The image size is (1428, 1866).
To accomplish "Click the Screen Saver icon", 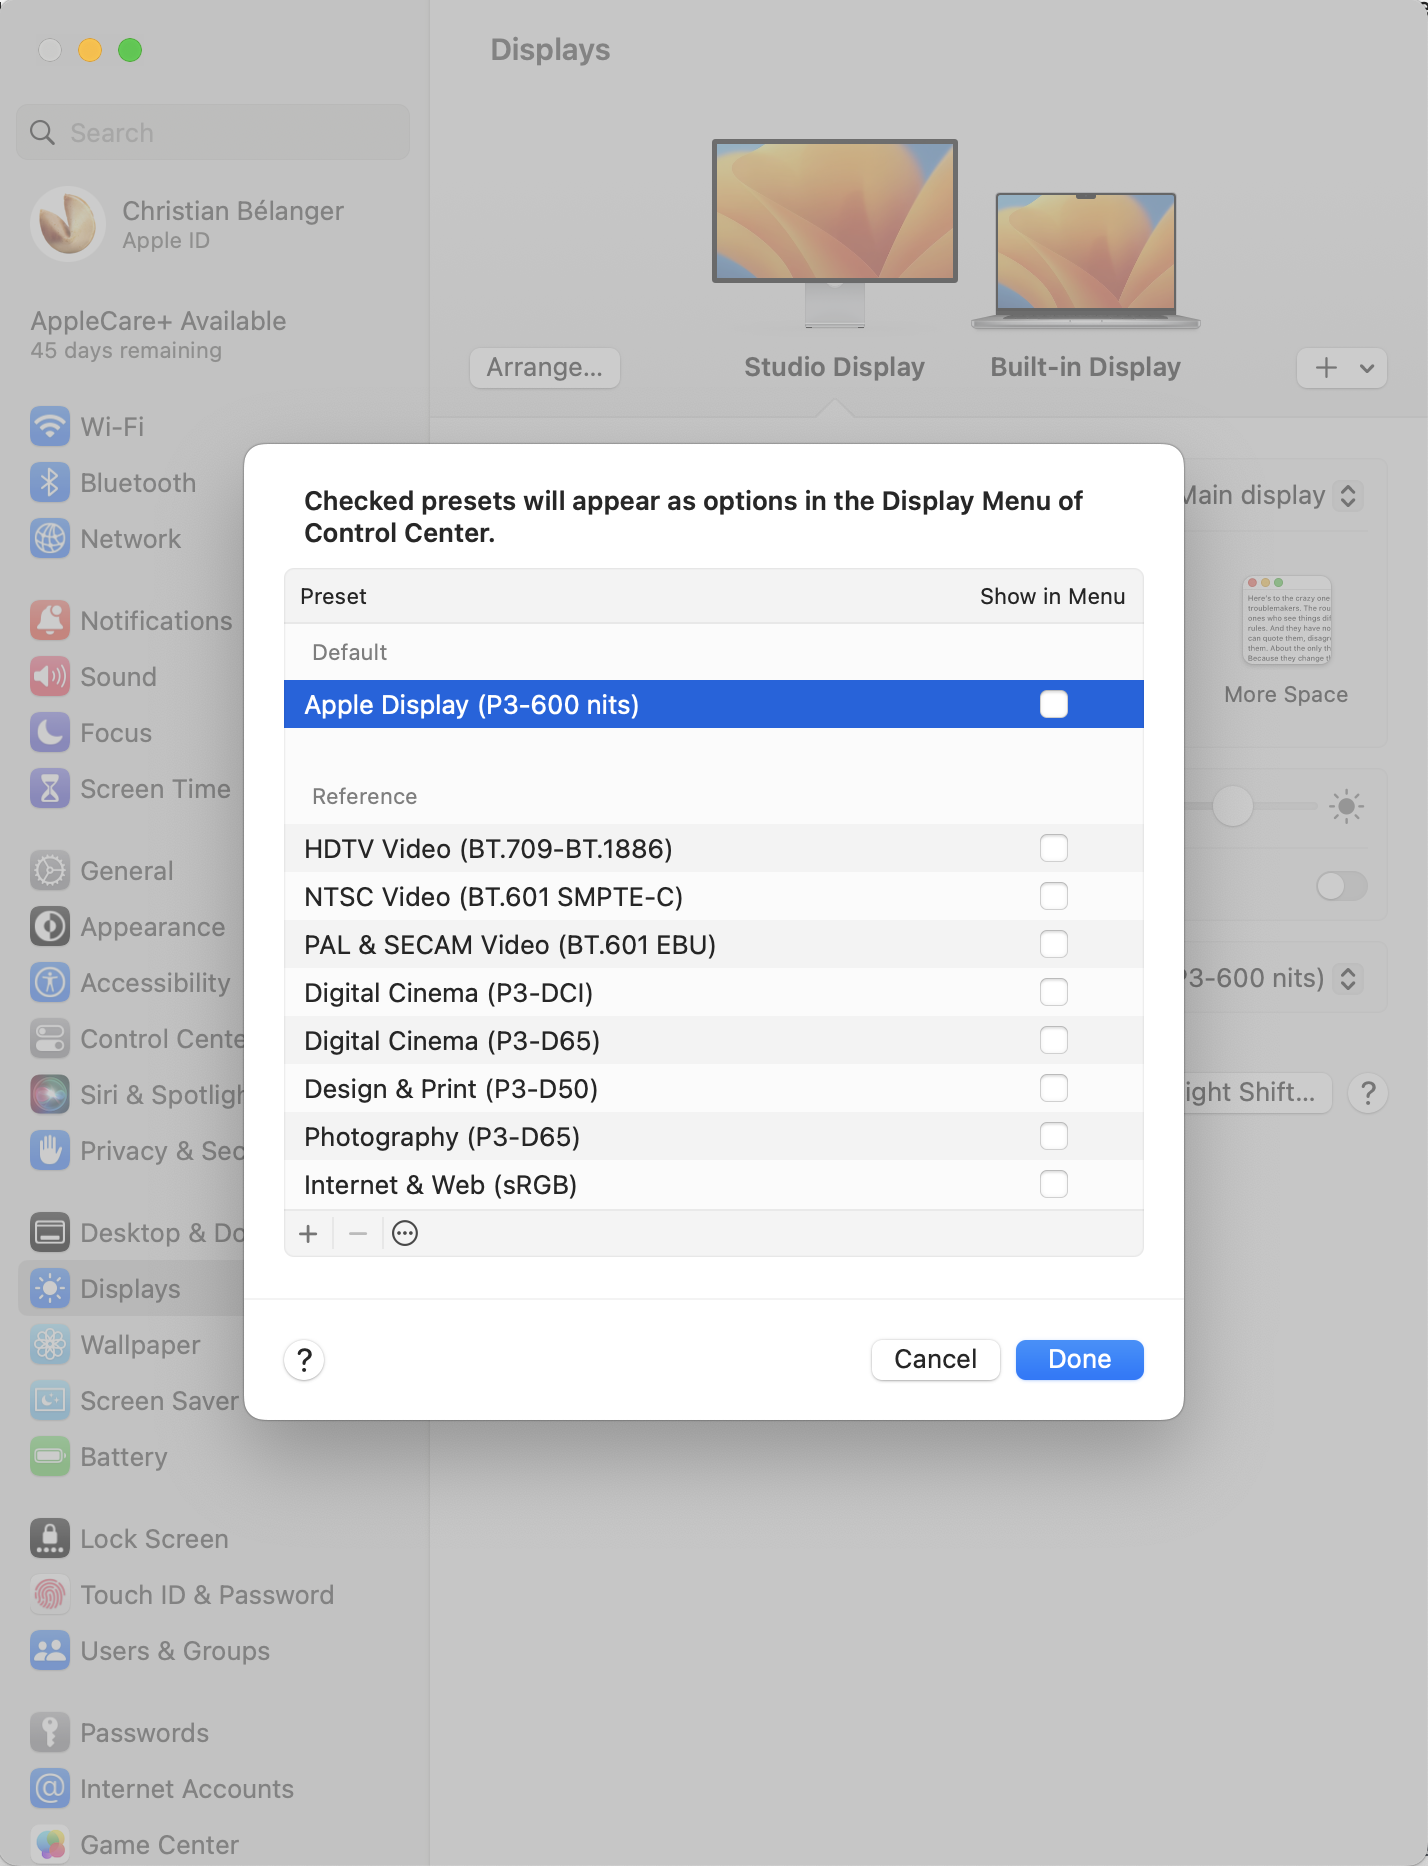I will tap(50, 1401).
